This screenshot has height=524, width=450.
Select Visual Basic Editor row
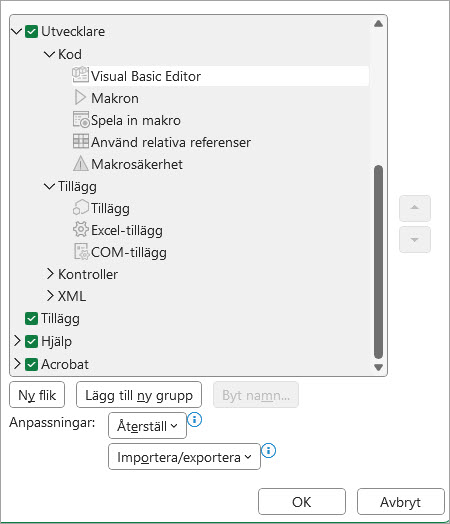coord(220,76)
